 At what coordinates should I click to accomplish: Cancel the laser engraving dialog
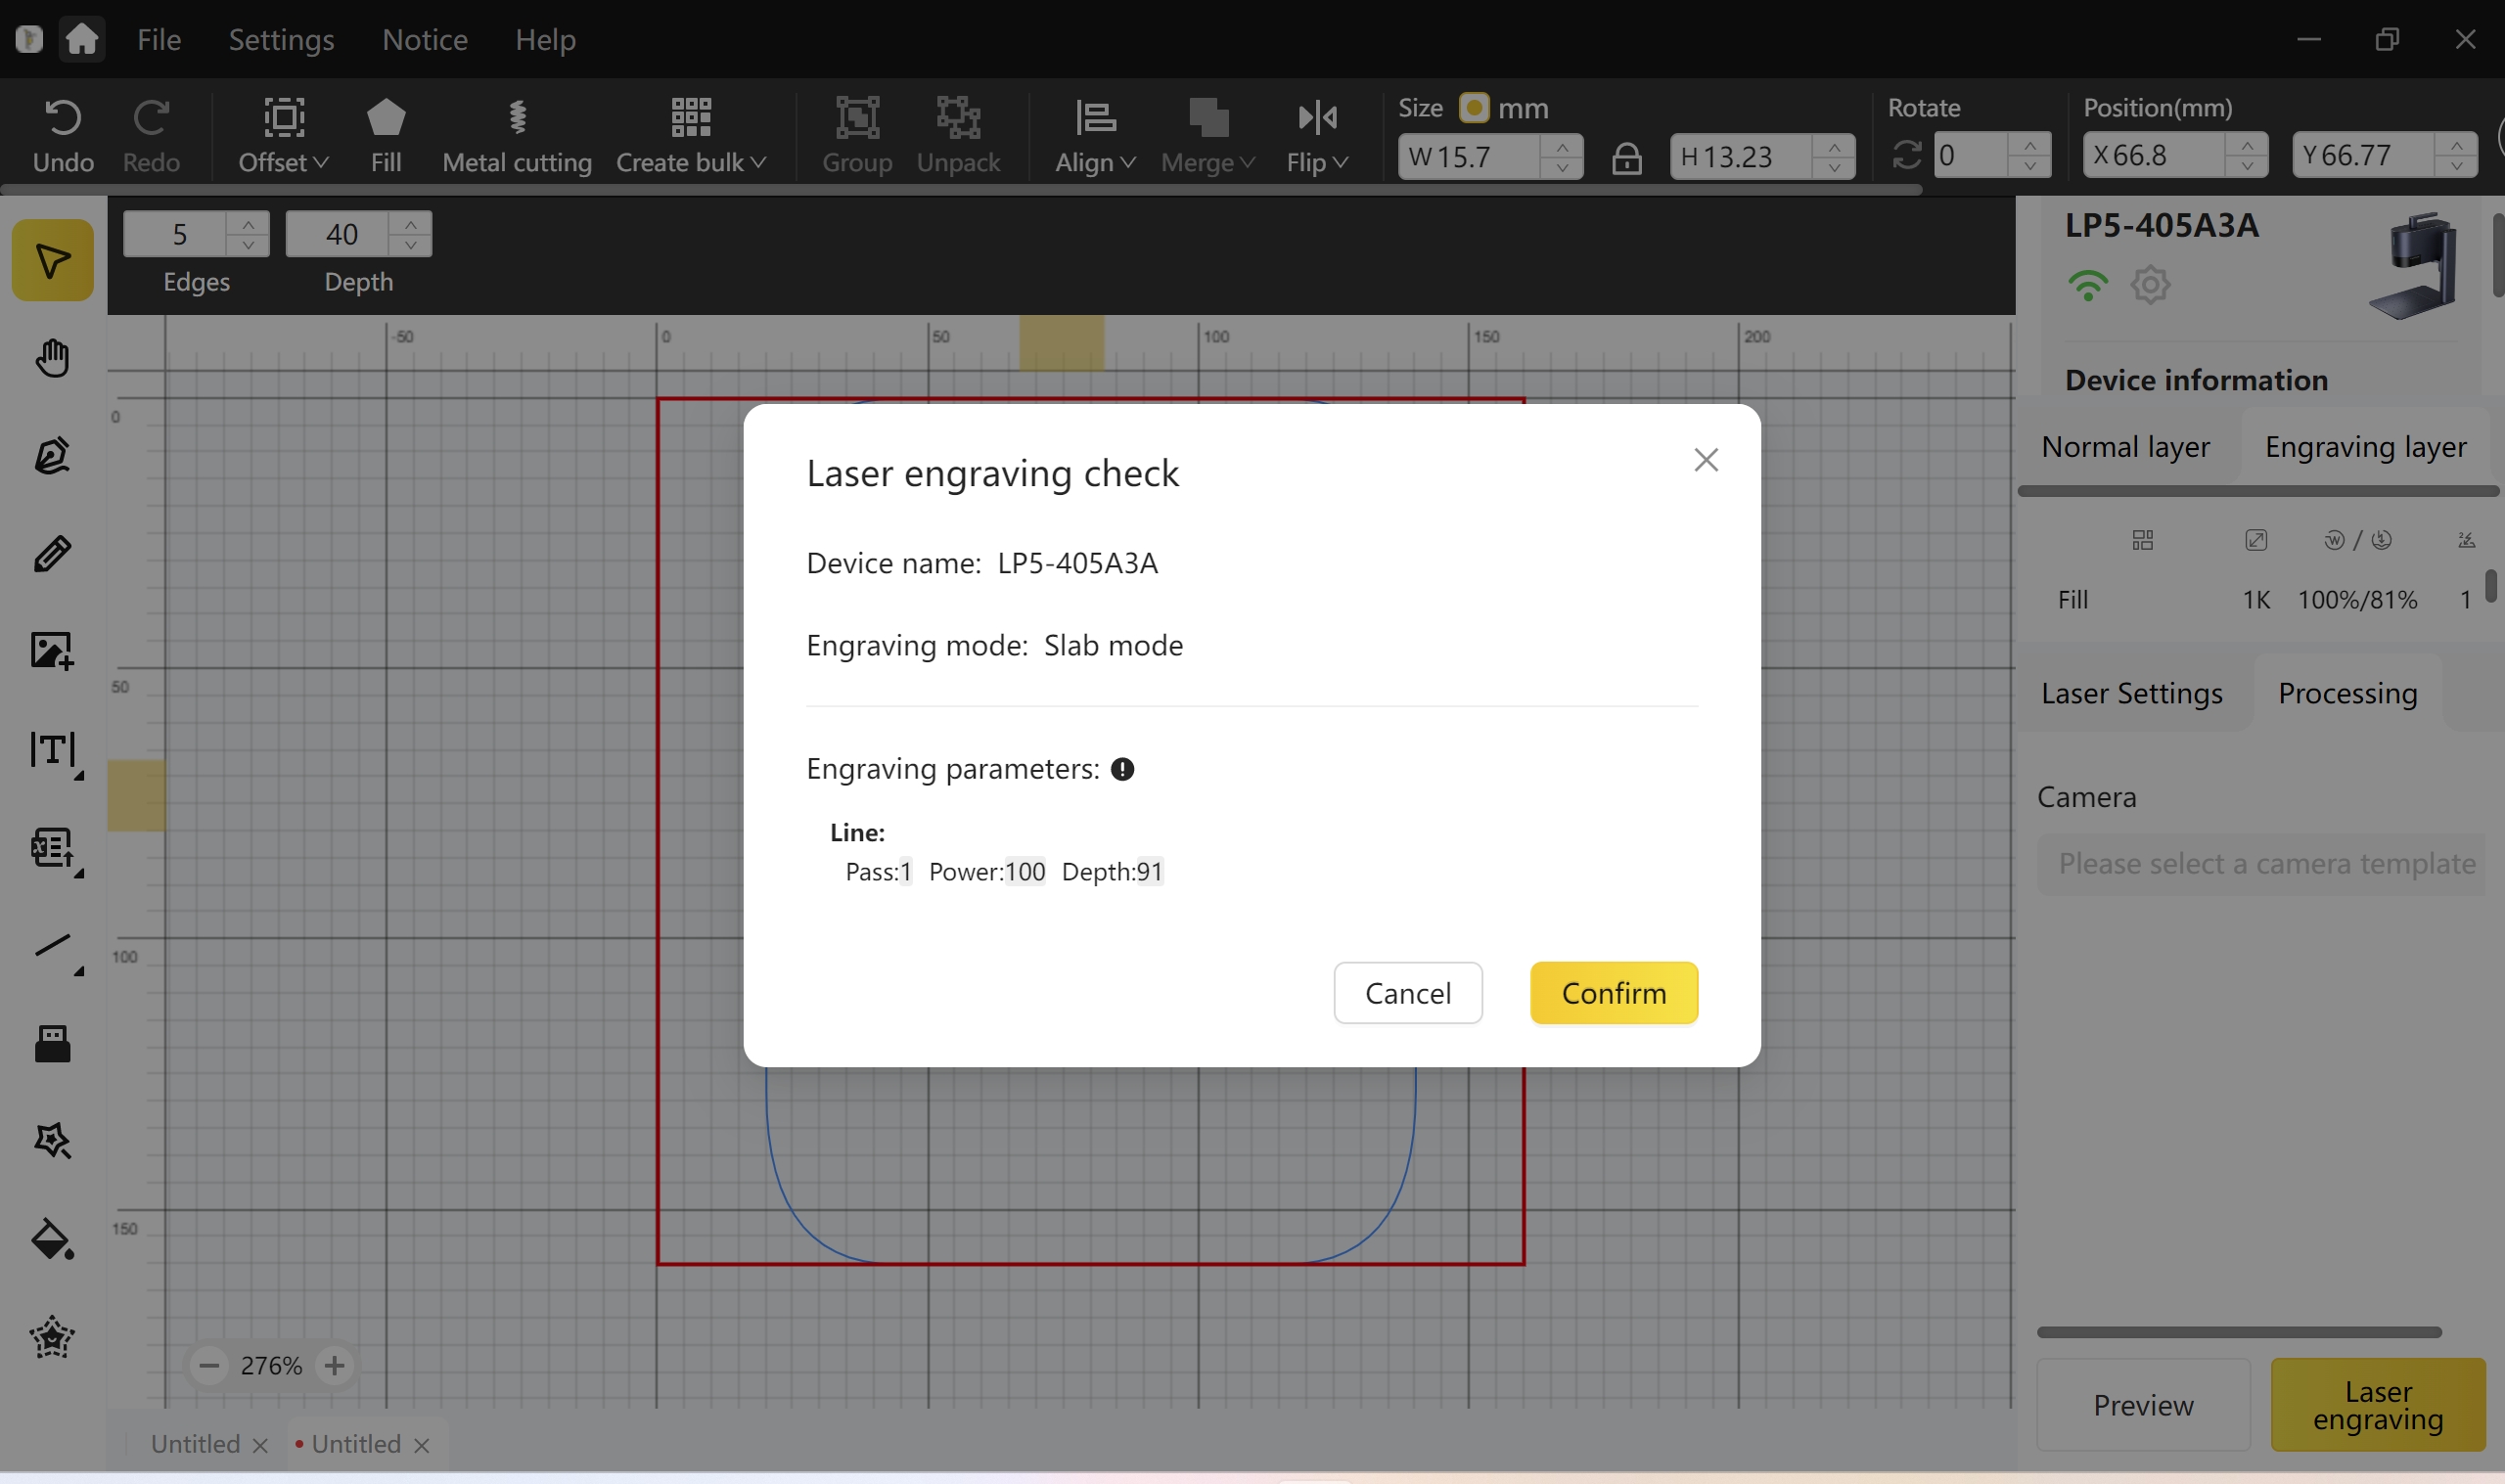point(1407,993)
